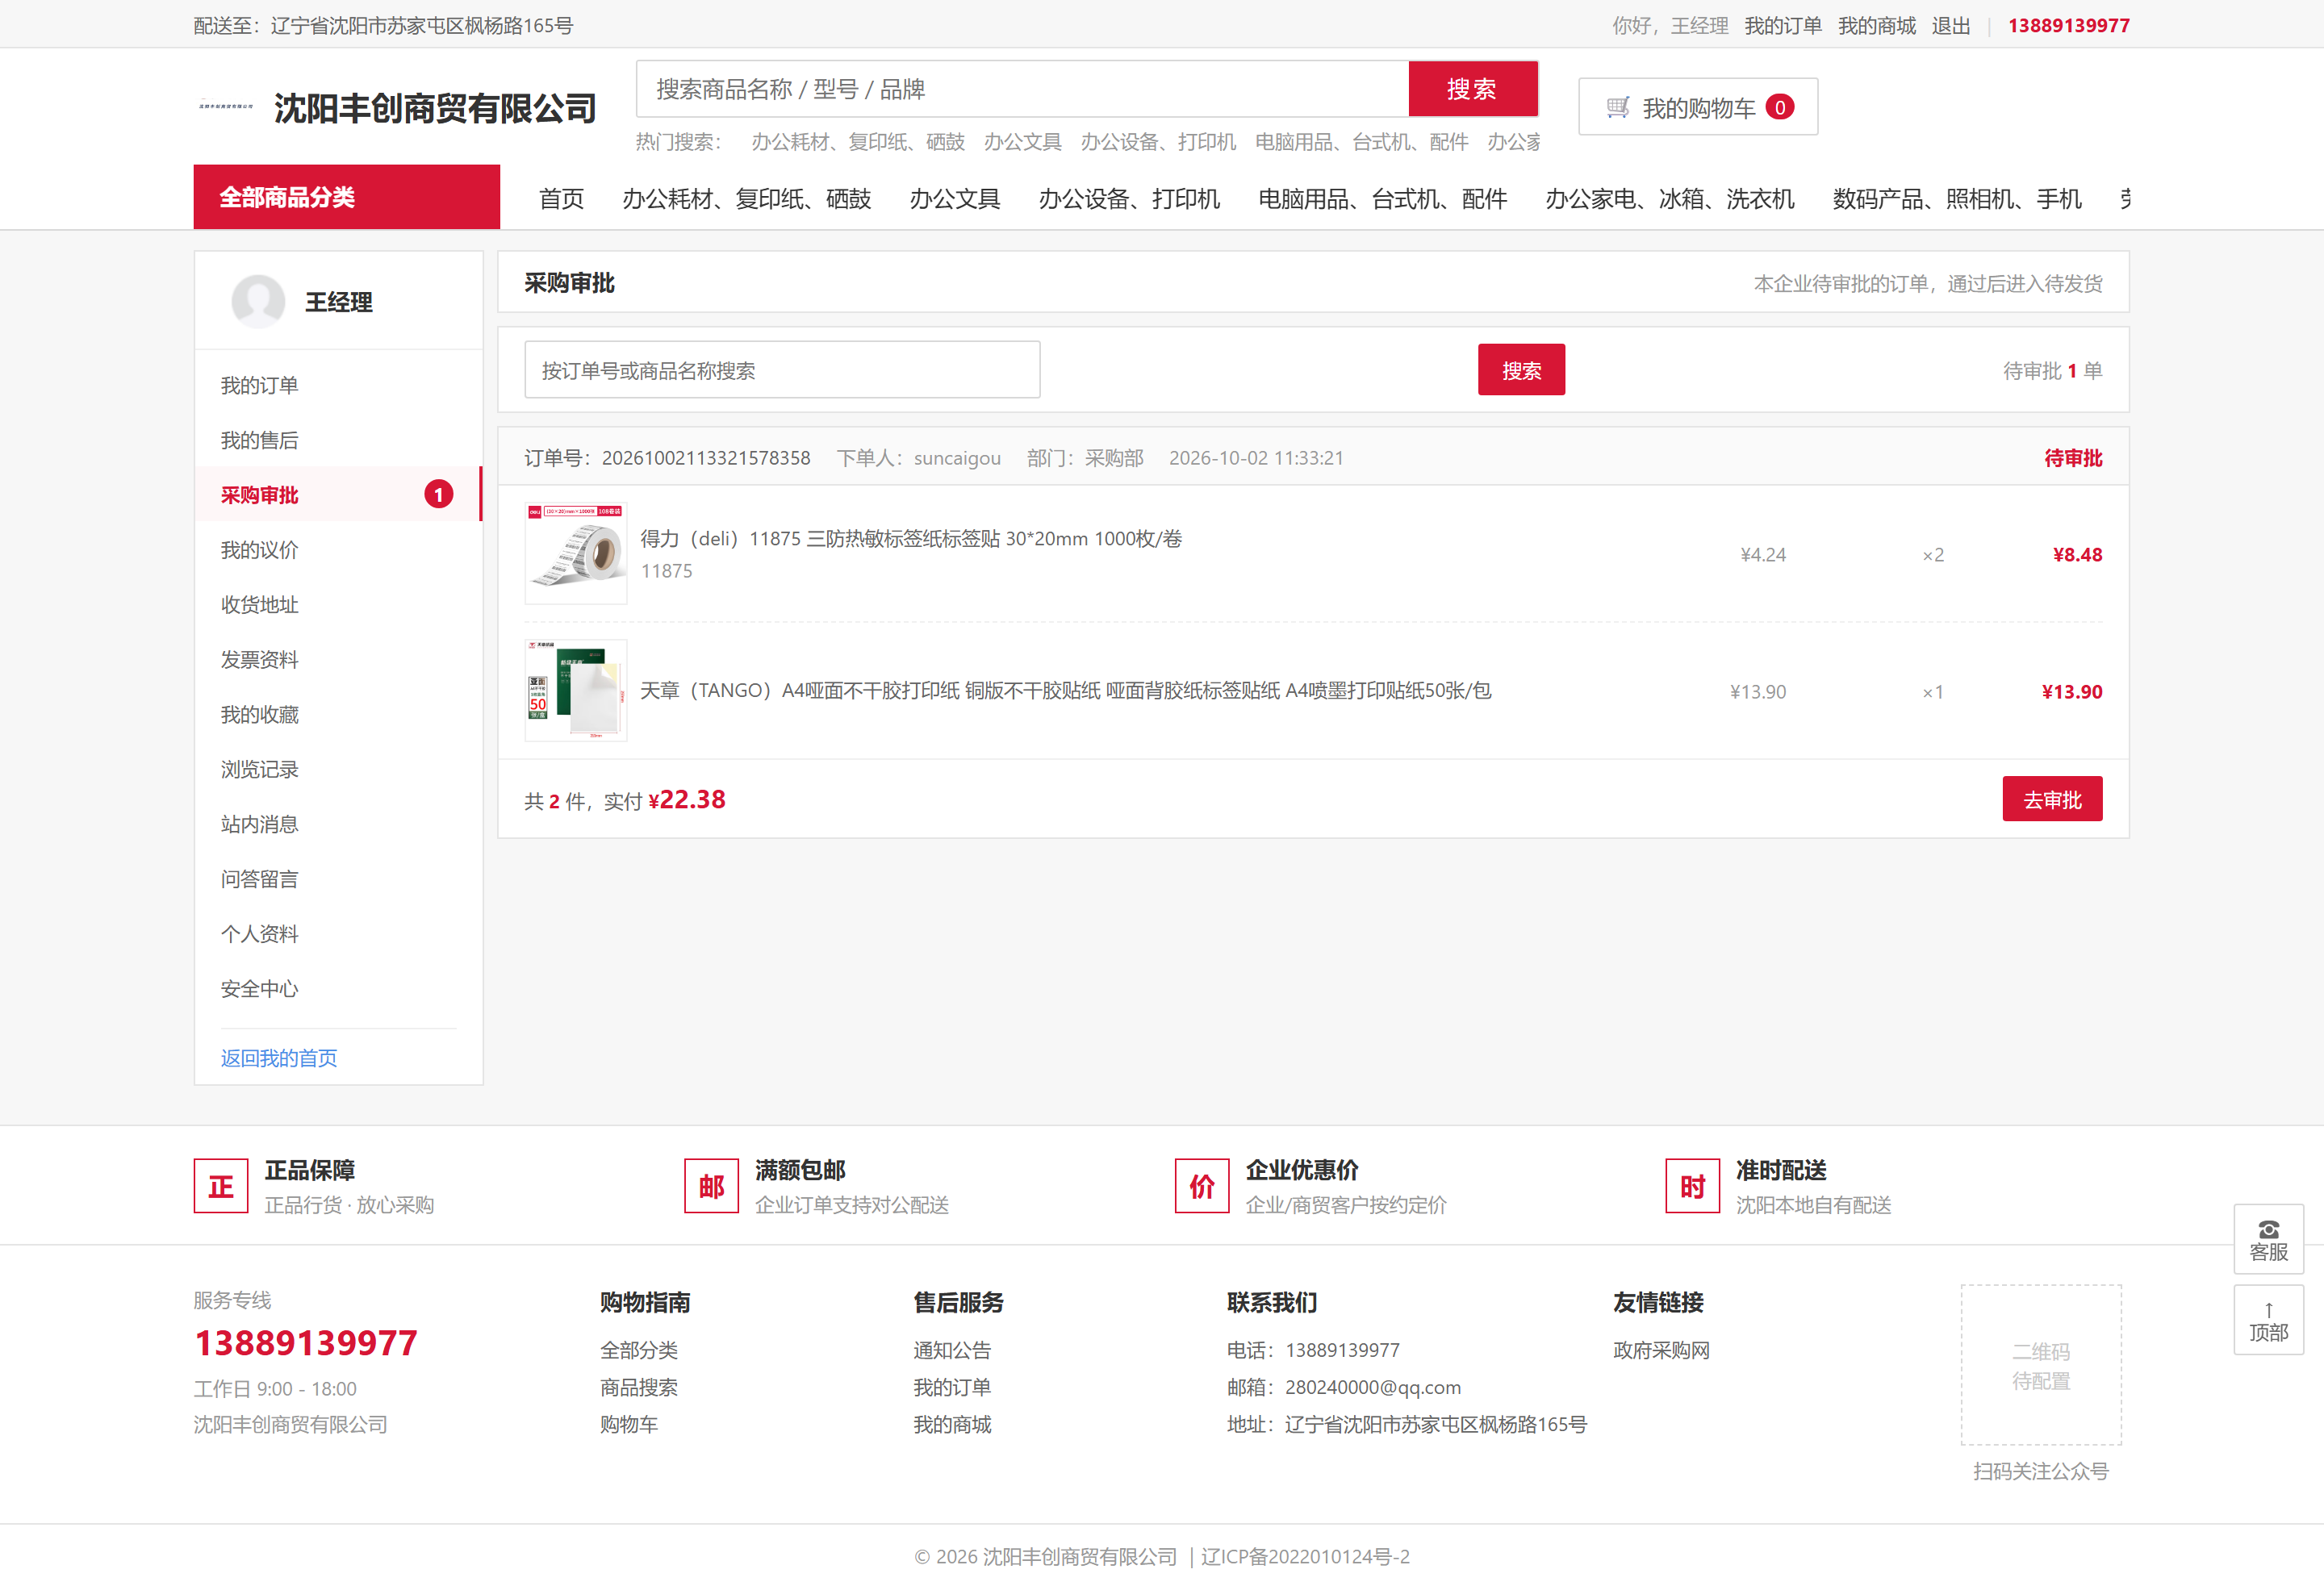The height and width of the screenshot is (1586, 2324).
Task: Click the 价 enterprise discount icon
Action: pyautogui.click(x=1202, y=1186)
